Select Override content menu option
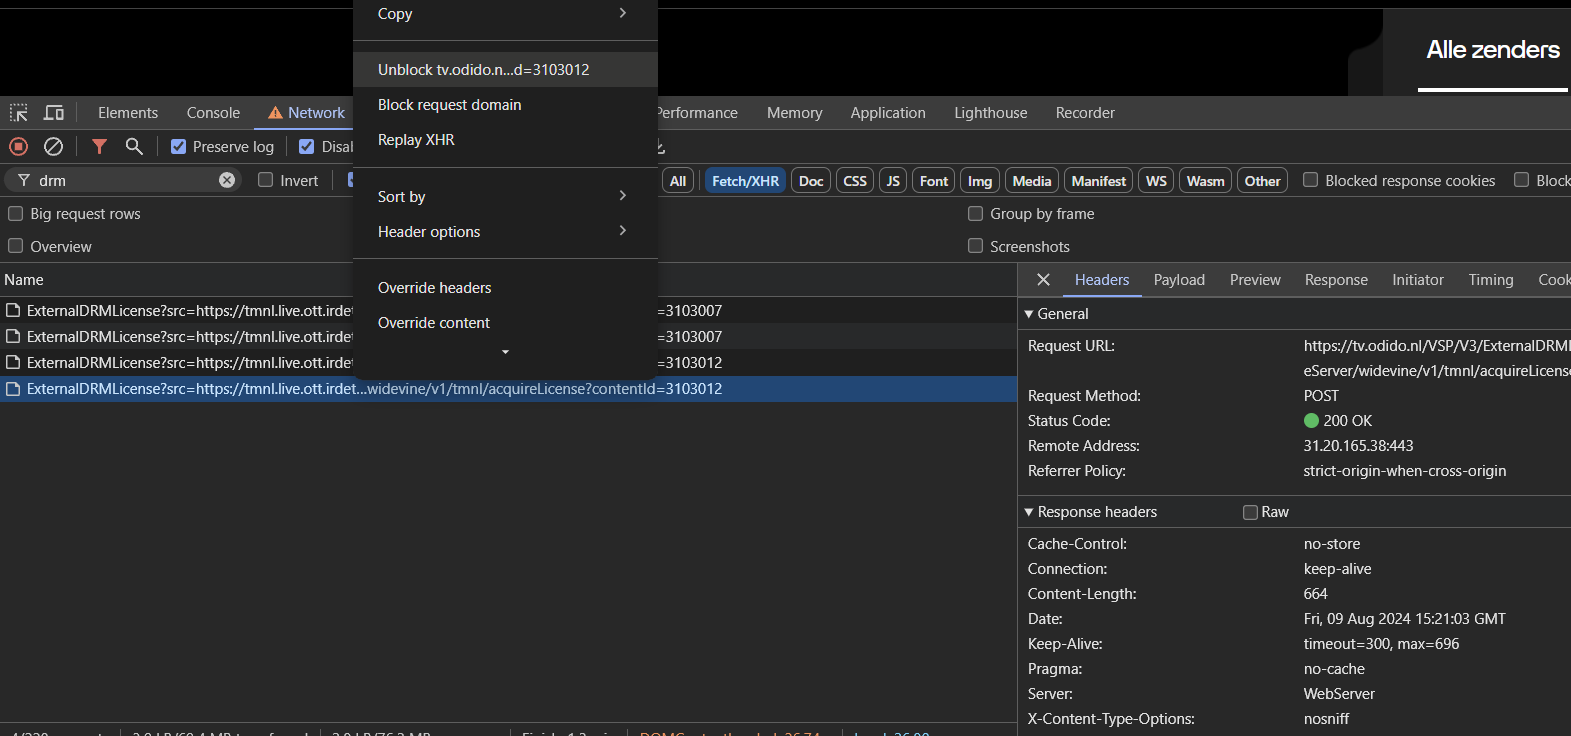 coord(434,323)
